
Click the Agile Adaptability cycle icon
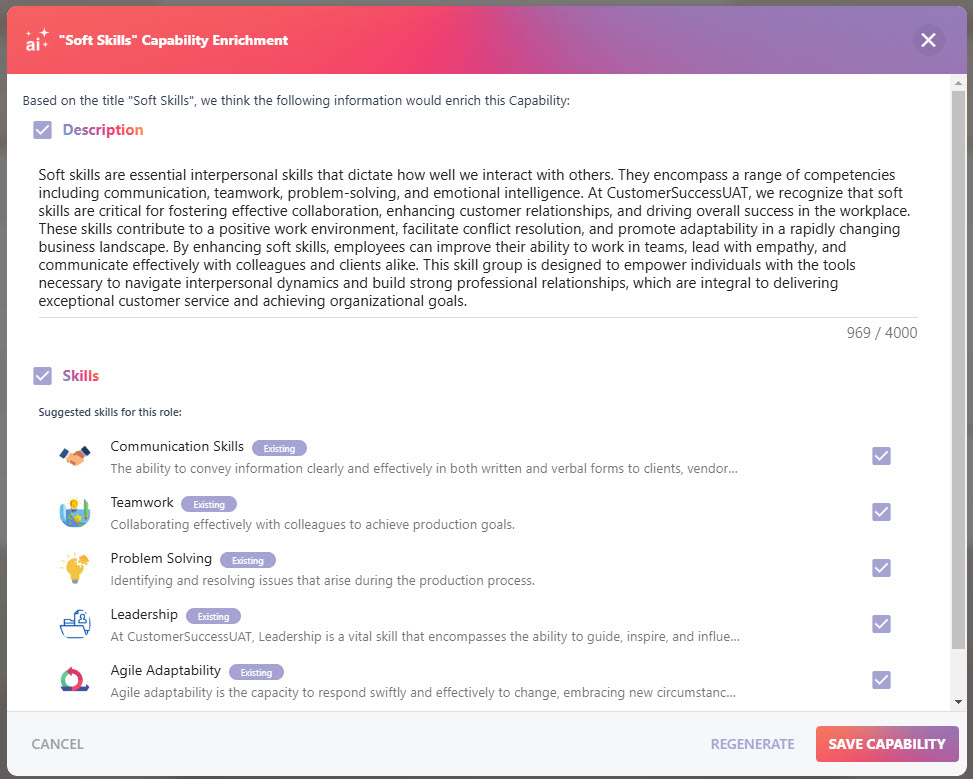74,680
